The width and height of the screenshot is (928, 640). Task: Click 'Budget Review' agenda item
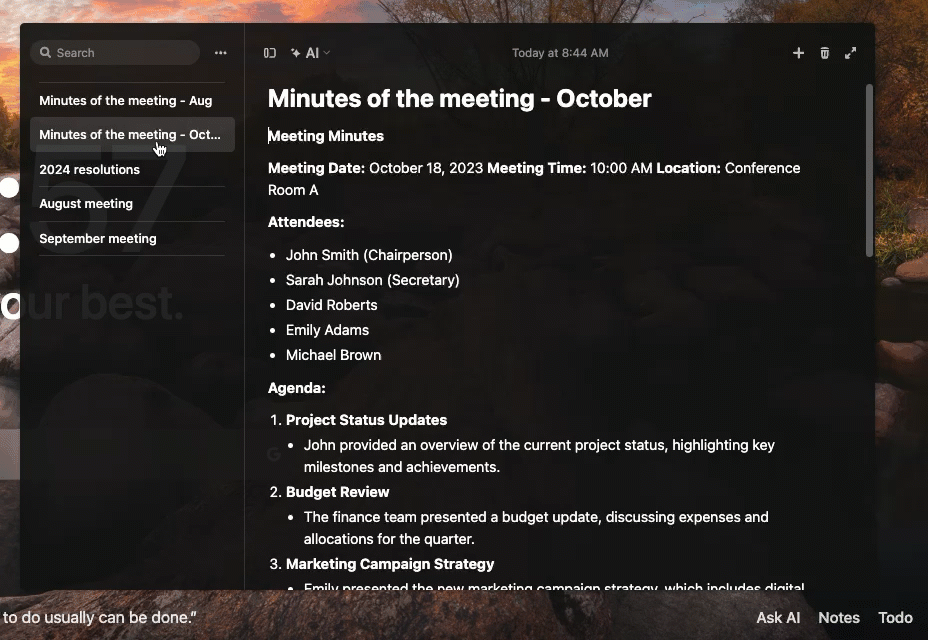[337, 492]
